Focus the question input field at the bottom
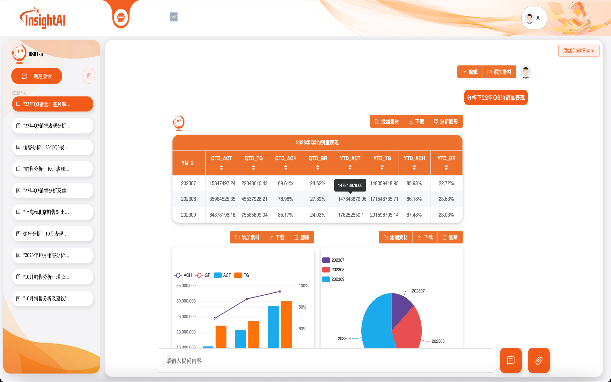Screen dimensions: 611x382 [325, 361]
